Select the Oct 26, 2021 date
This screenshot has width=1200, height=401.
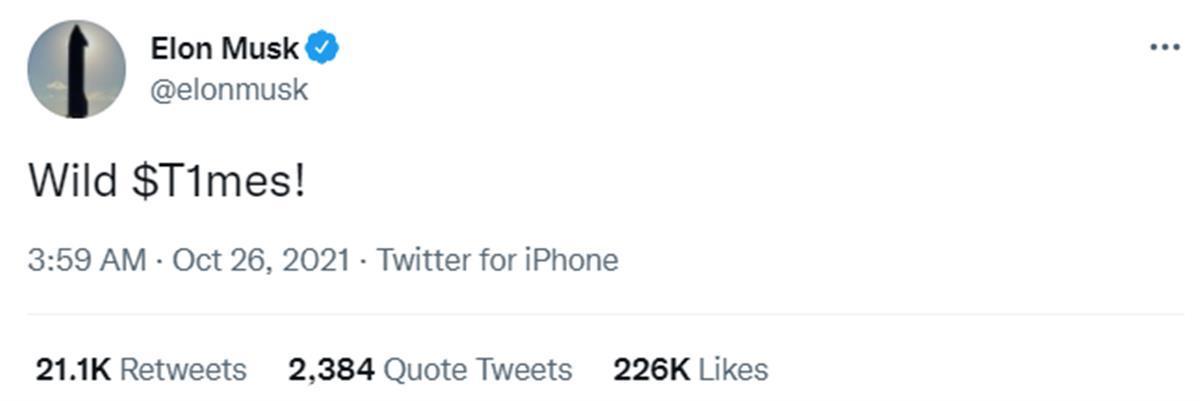point(261,261)
